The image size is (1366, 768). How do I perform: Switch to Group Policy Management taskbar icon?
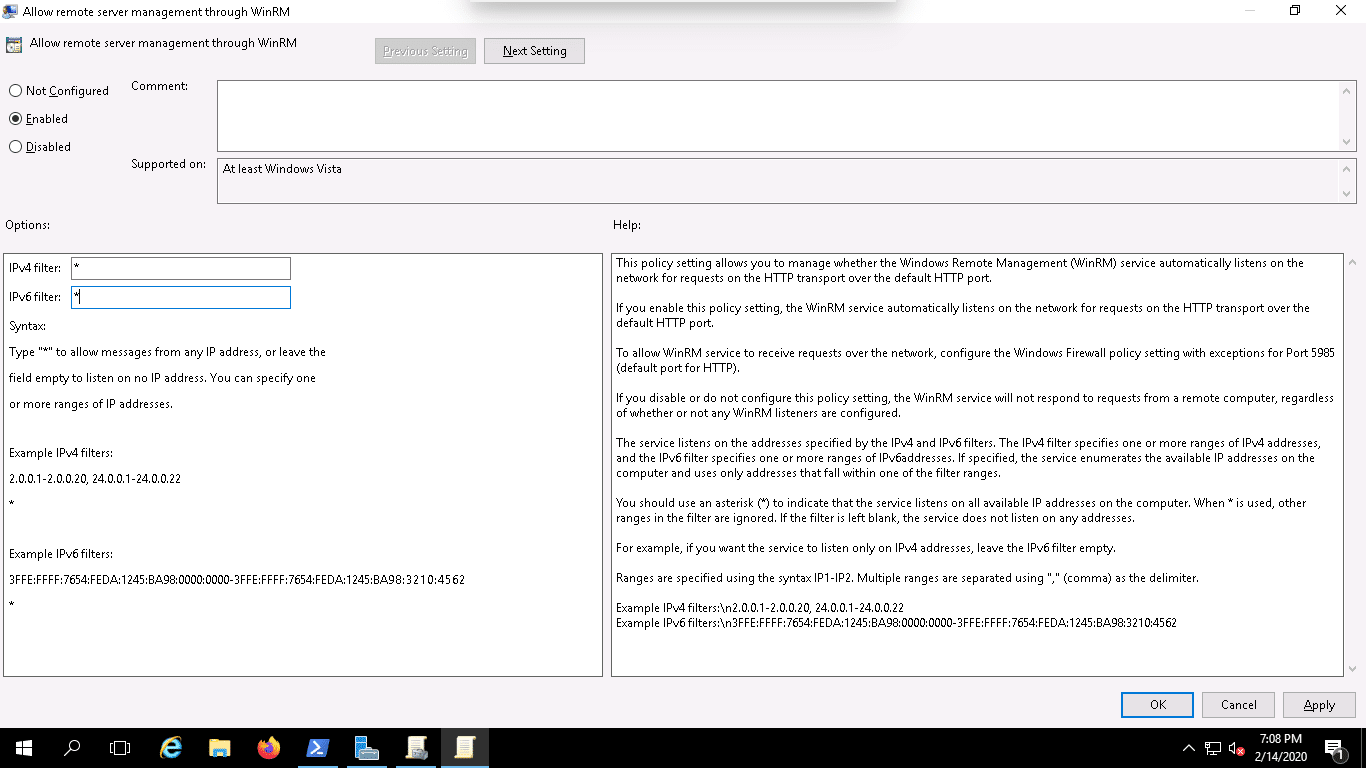(x=415, y=747)
